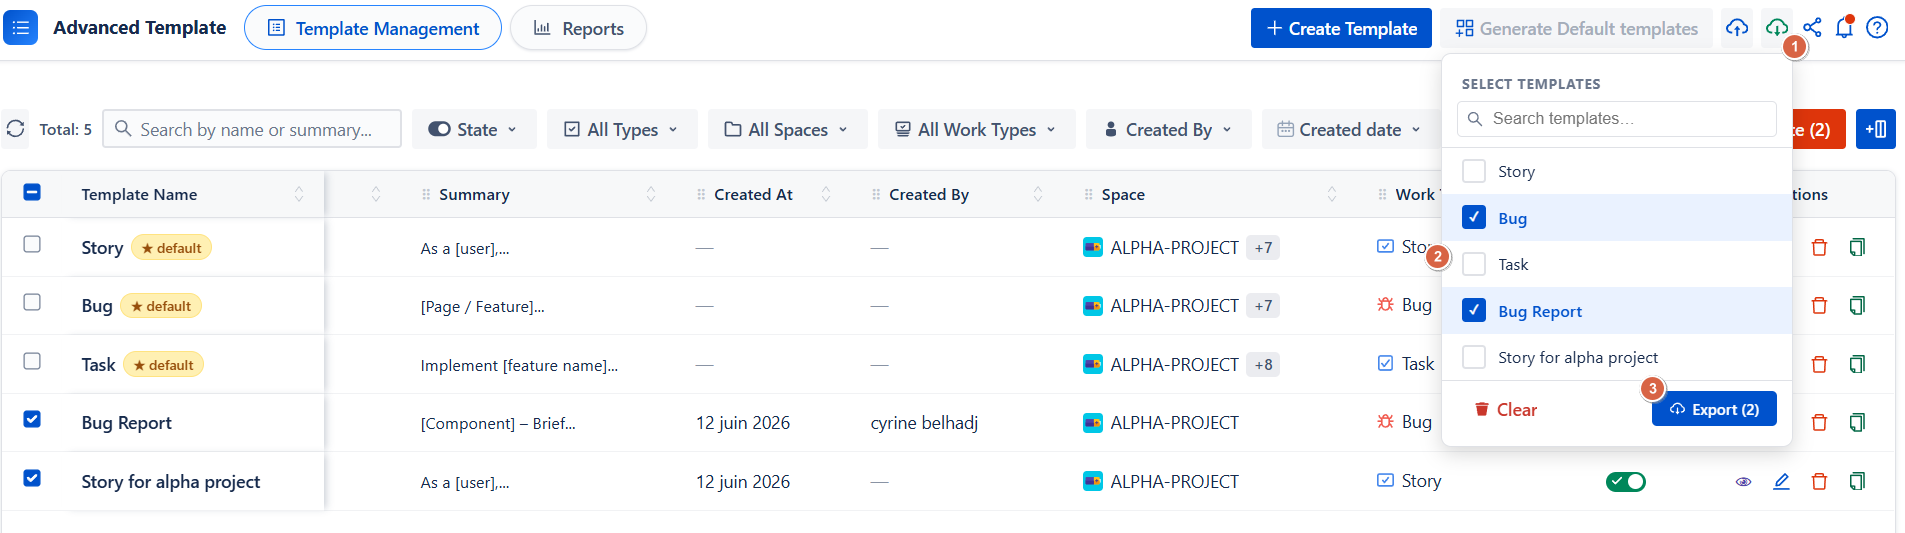Duplicate the Bug default template
1905x533 pixels.
[x=1857, y=305]
